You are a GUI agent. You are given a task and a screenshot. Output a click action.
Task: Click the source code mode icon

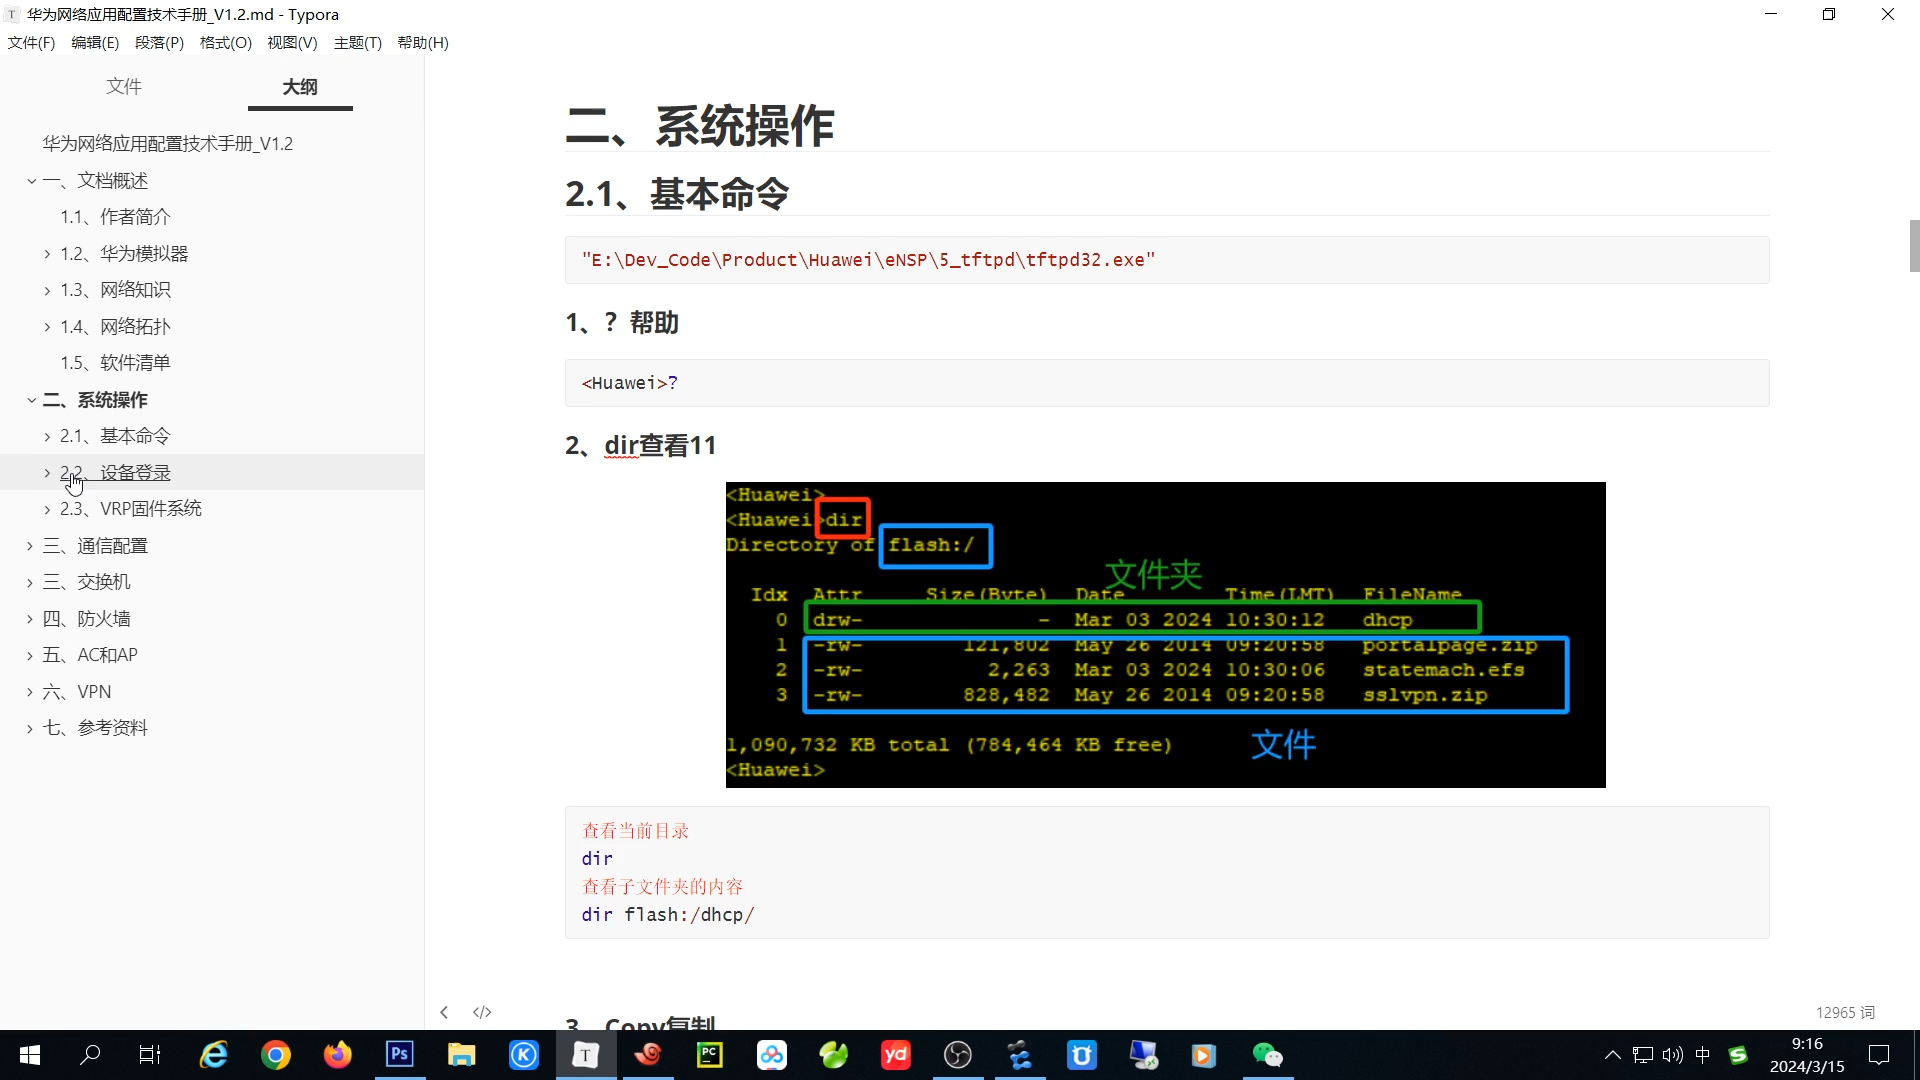click(x=482, y=1012)
